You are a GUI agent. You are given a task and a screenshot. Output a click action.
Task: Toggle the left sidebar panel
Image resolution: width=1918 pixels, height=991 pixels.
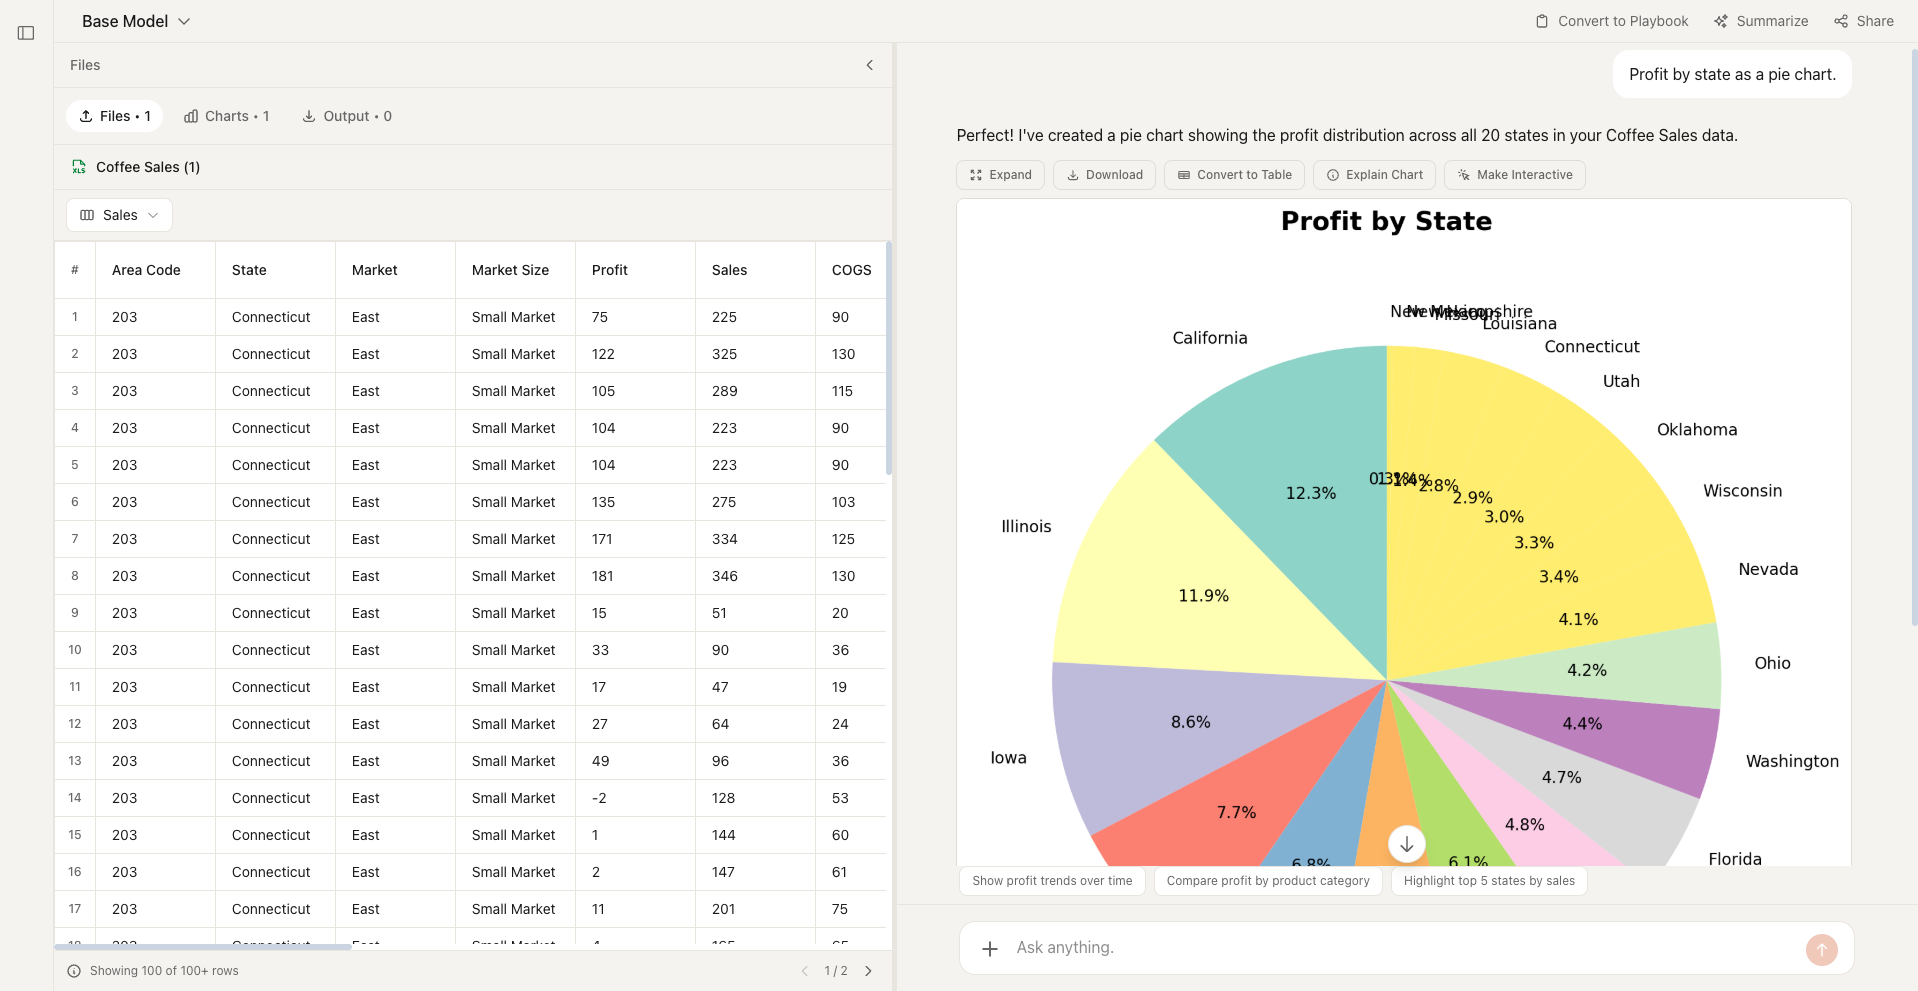[x=26, y=33]
